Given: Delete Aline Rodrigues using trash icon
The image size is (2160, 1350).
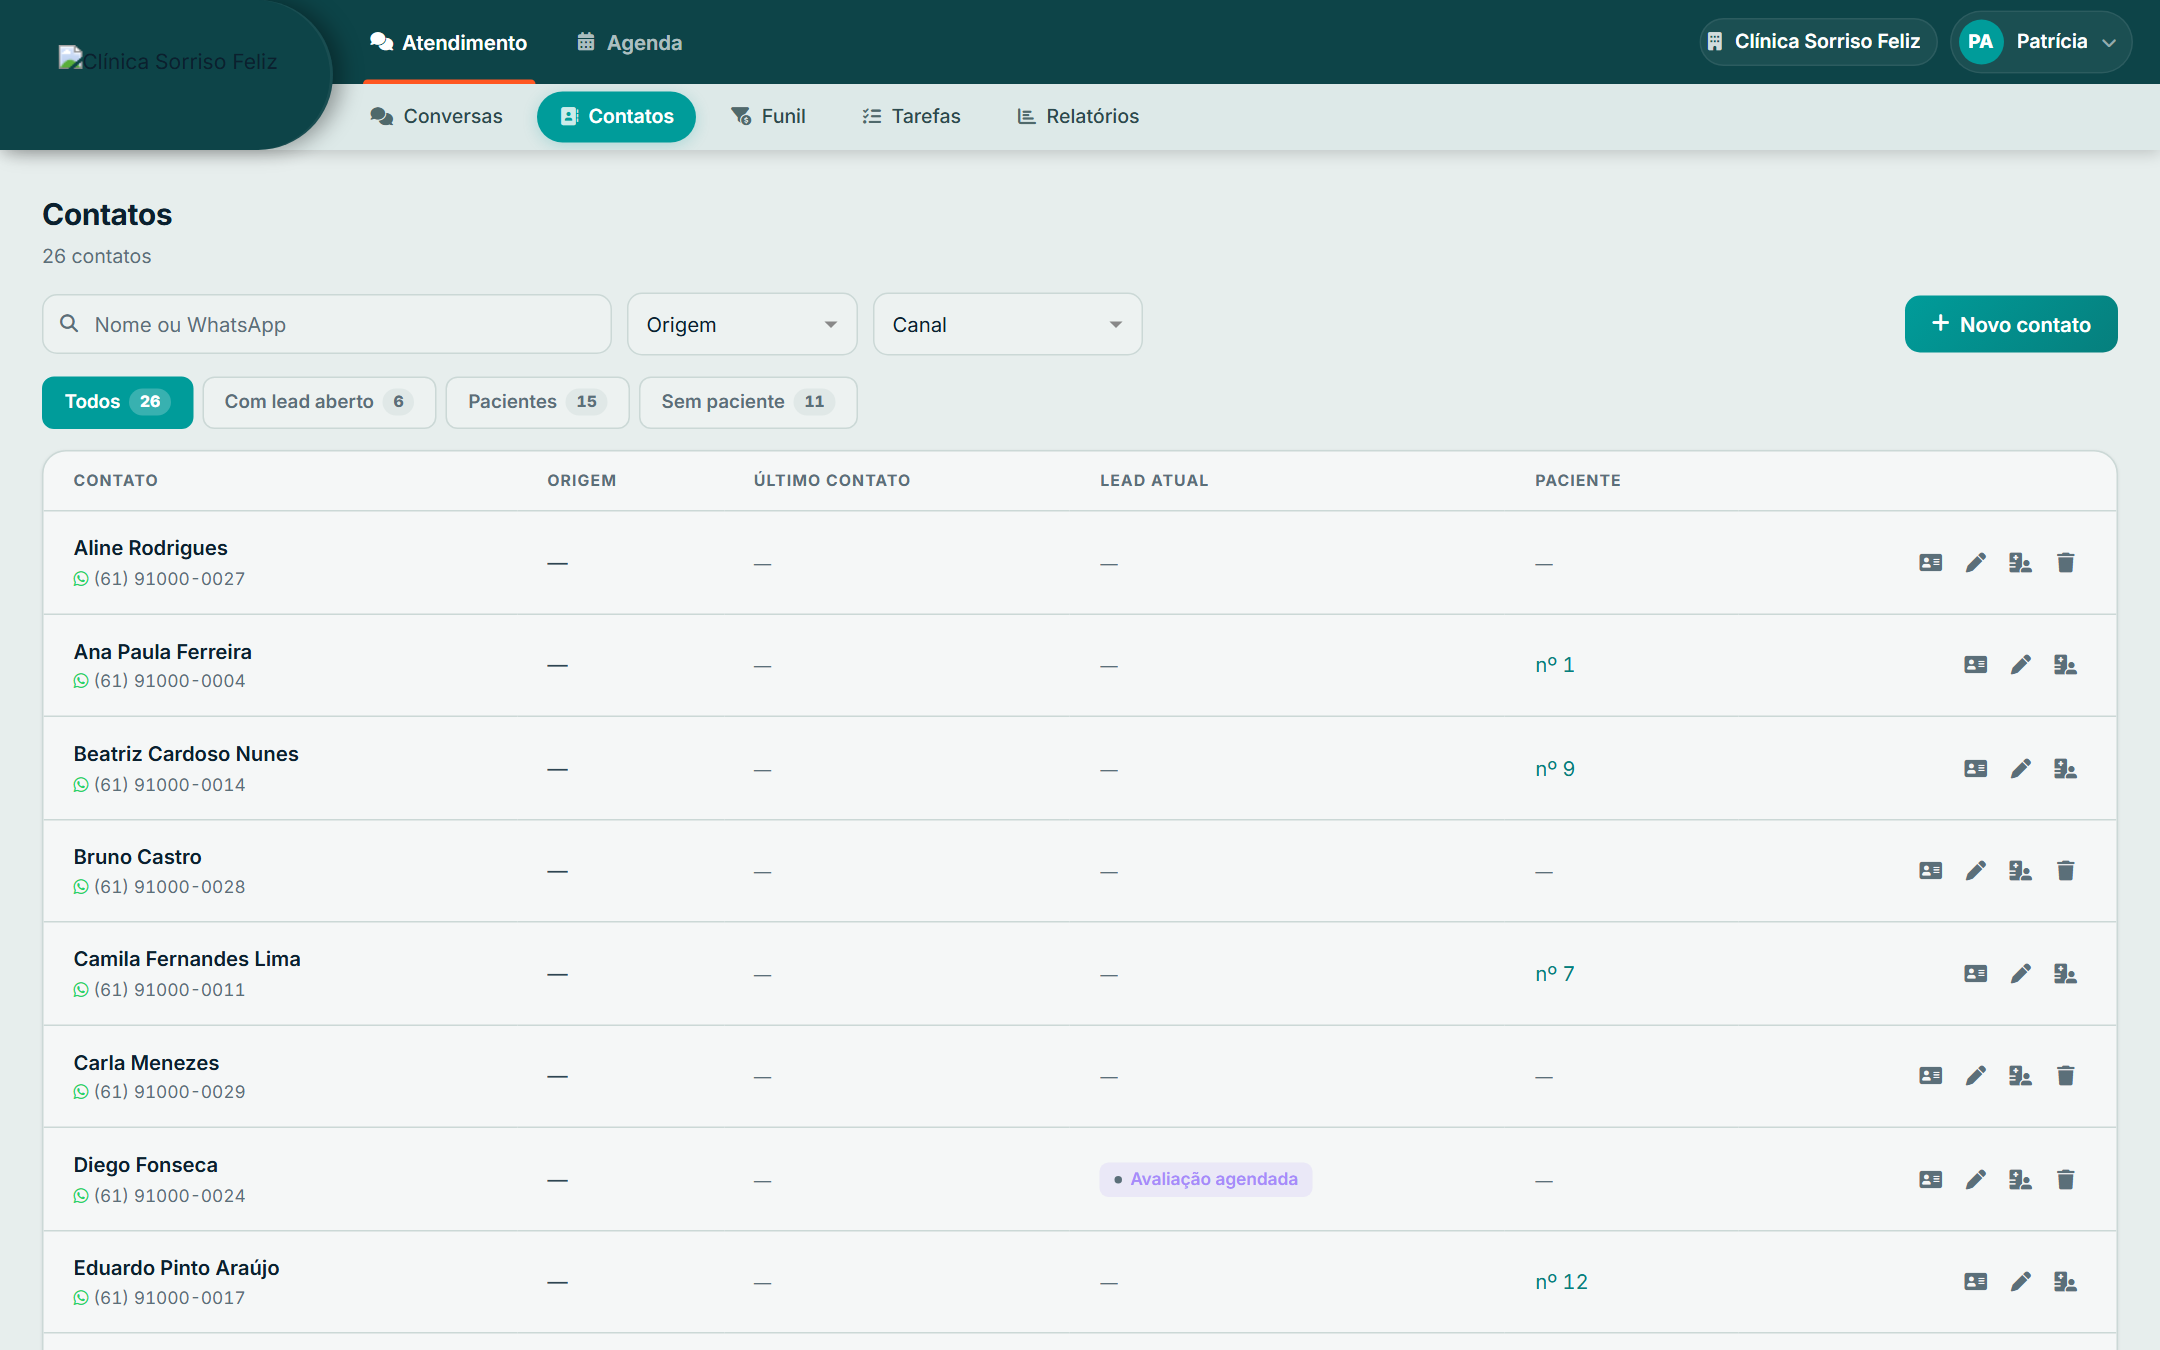Looking at the screenshot, I should (2065, 563).
